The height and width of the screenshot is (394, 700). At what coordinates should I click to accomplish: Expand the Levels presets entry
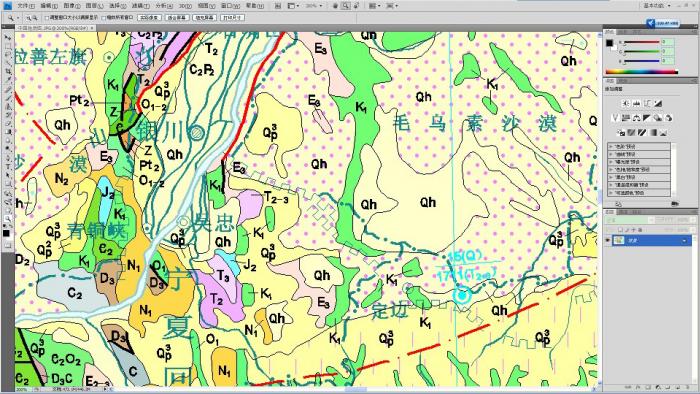point(639,146)
